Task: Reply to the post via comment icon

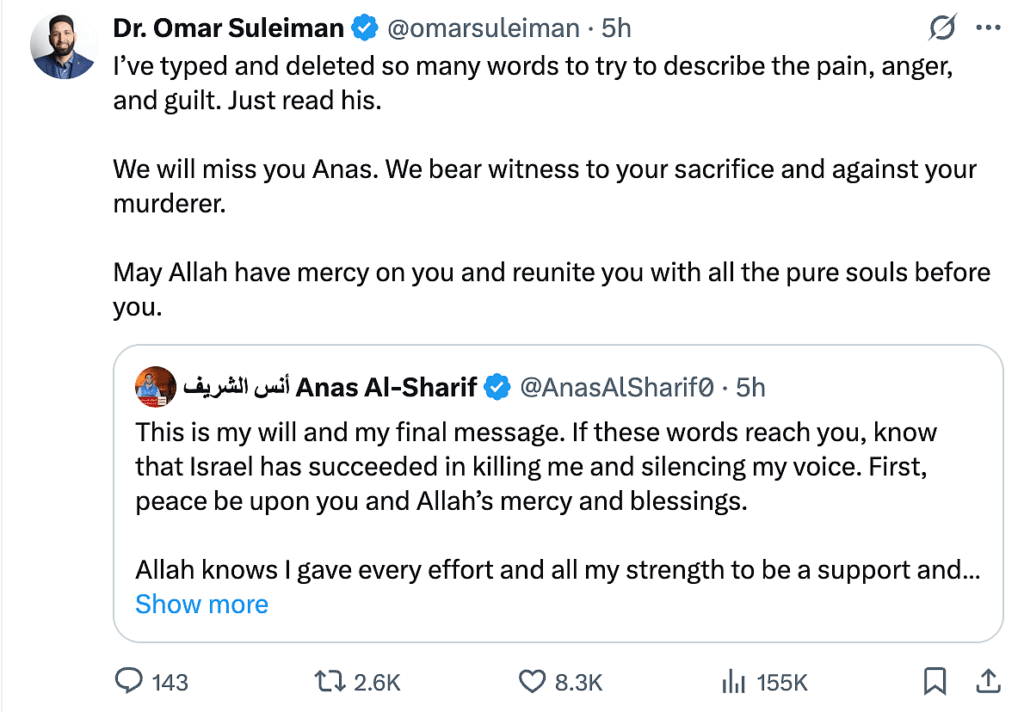Action: pos(130,682)
